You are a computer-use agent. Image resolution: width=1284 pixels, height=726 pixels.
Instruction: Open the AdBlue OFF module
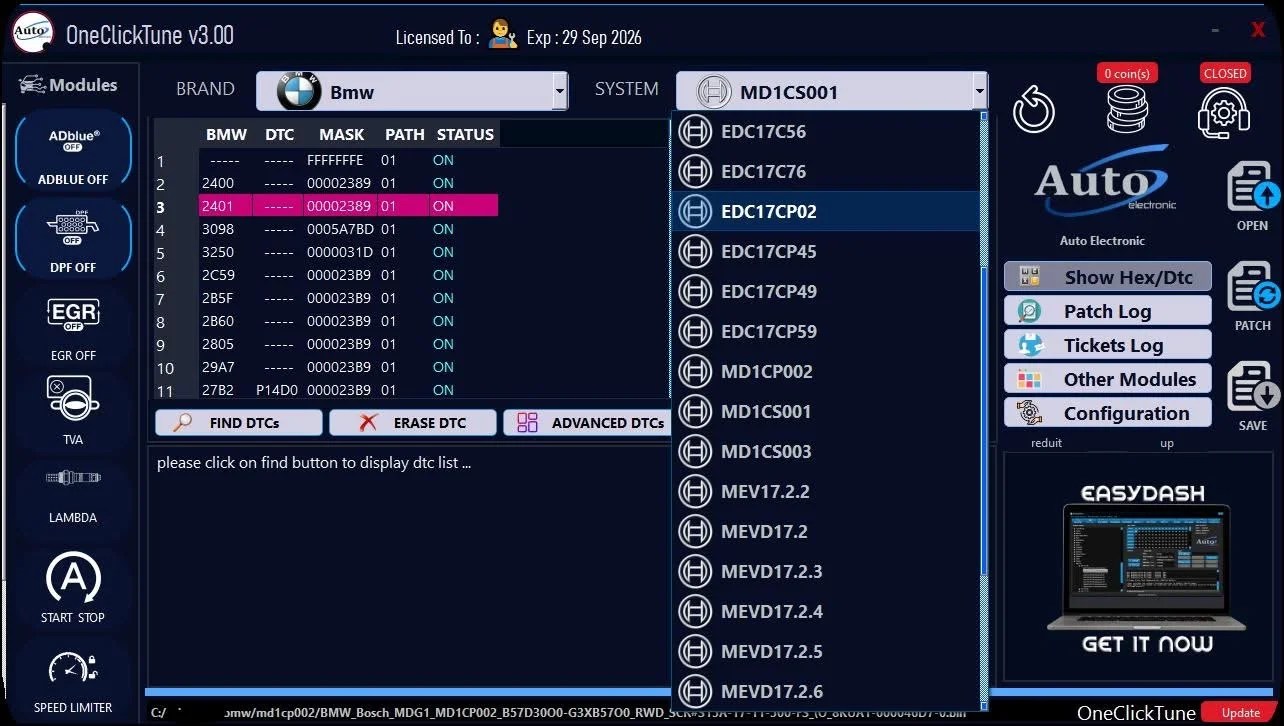pyautogui.click(x=72, y=150)
